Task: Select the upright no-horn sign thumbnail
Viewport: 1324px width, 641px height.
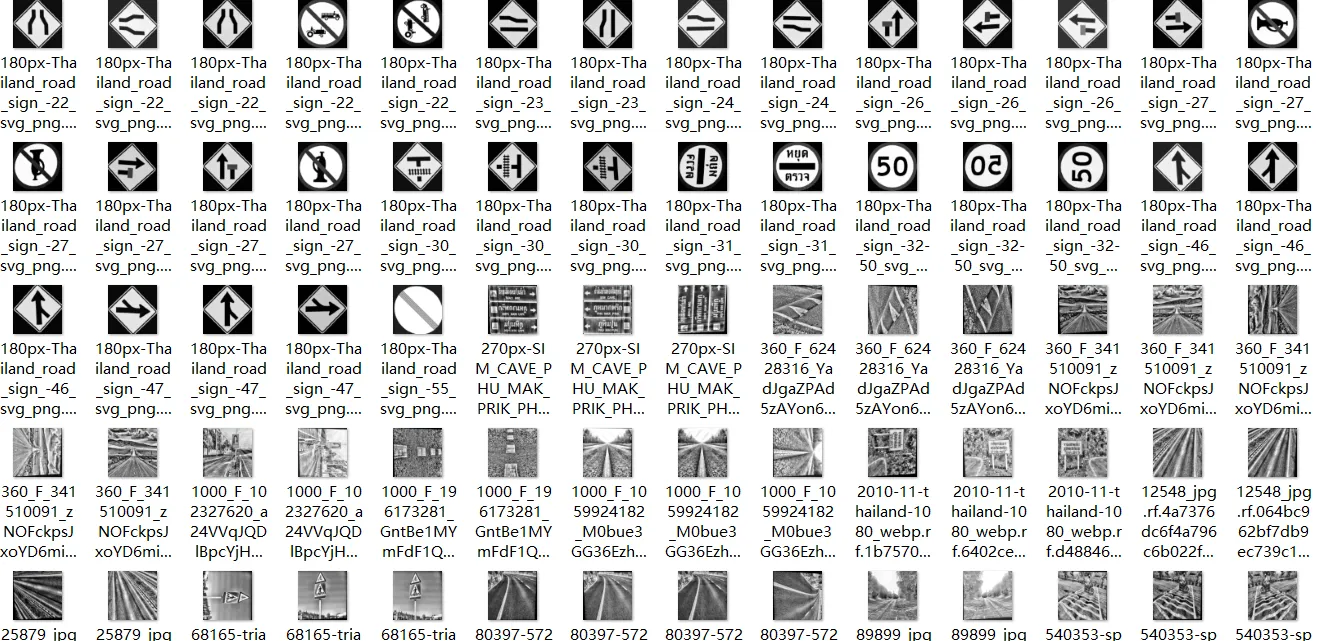Action: point(1273,24)
